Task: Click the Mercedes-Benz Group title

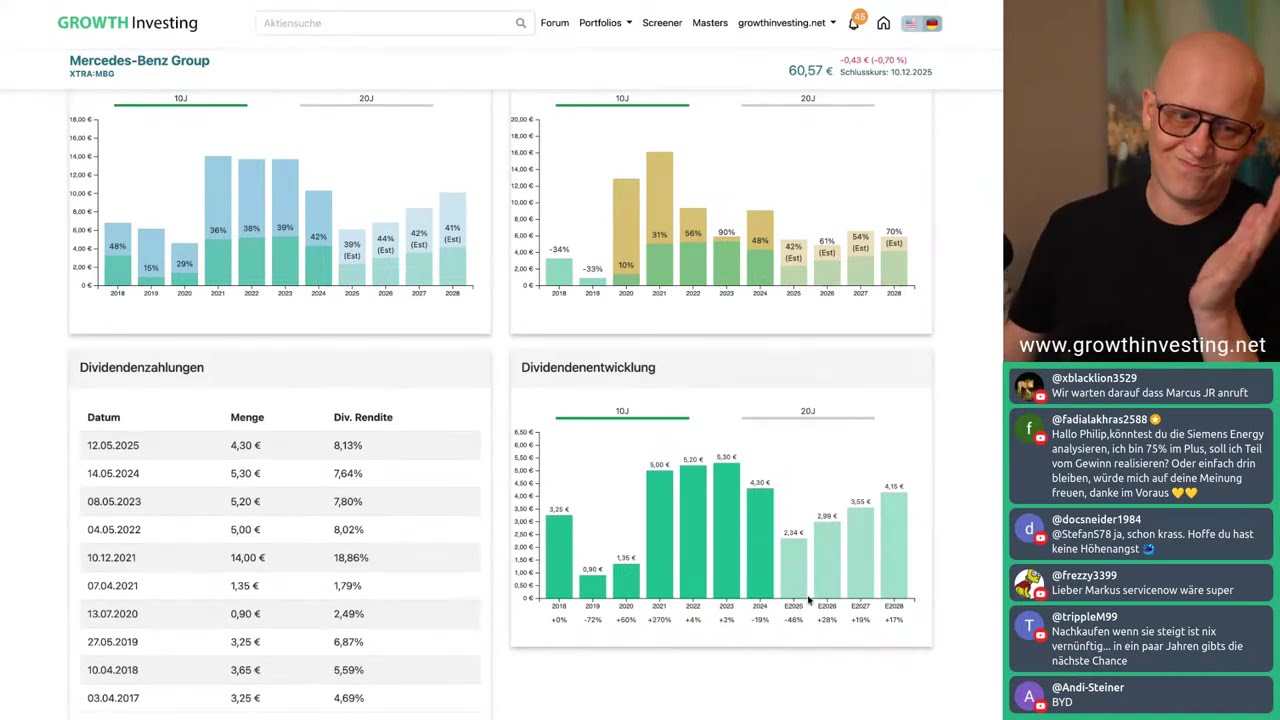Action: (x=139, y=60)
